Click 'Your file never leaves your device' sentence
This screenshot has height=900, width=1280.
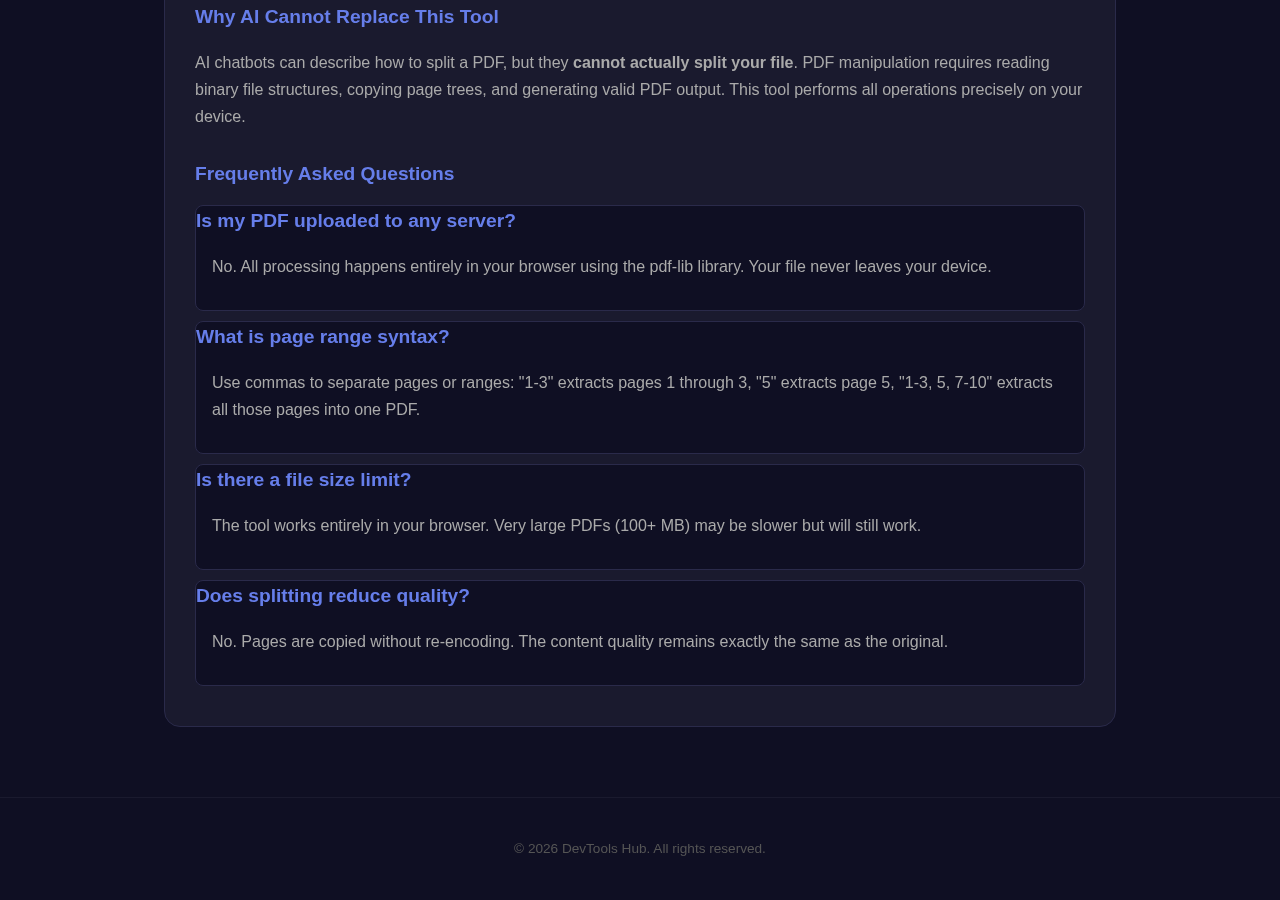870,267
